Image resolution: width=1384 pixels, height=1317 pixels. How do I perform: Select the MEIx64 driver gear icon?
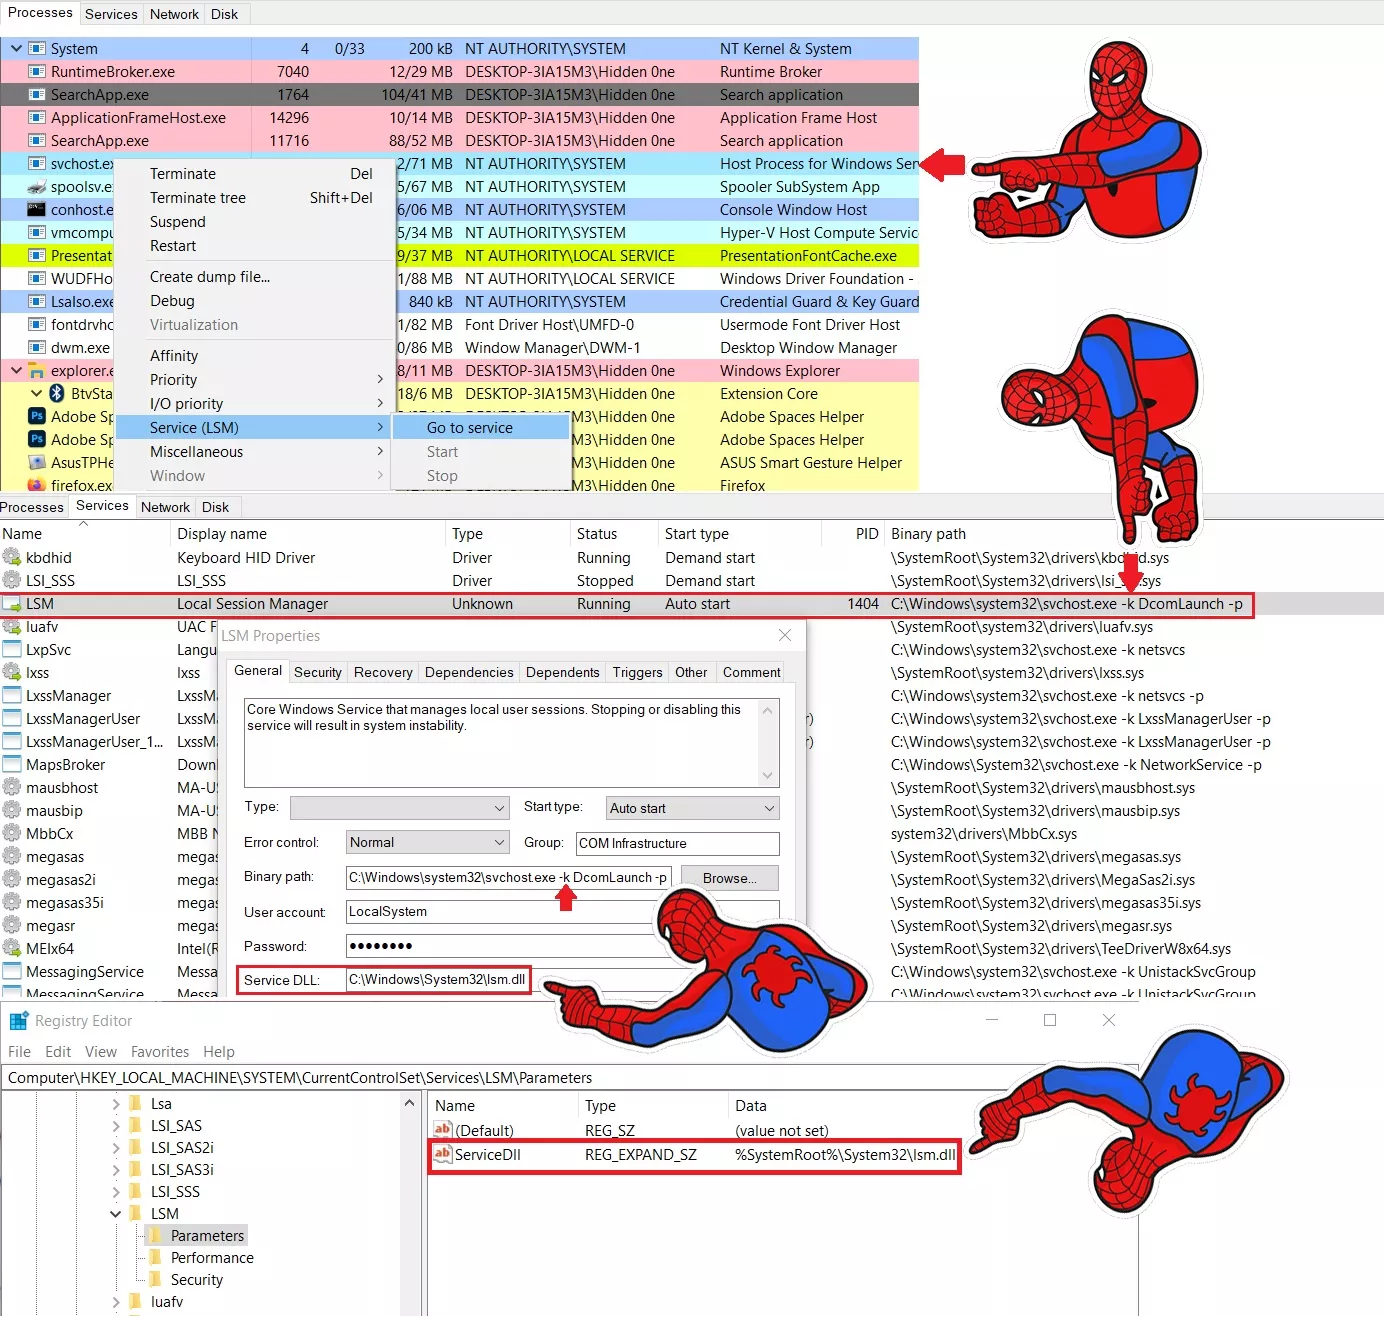12,948
